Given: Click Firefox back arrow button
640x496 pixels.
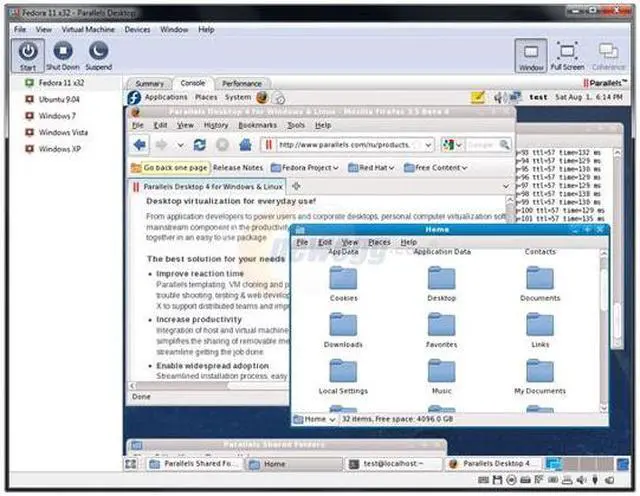Looking at the screenshot, I should [x=140, y=145].
